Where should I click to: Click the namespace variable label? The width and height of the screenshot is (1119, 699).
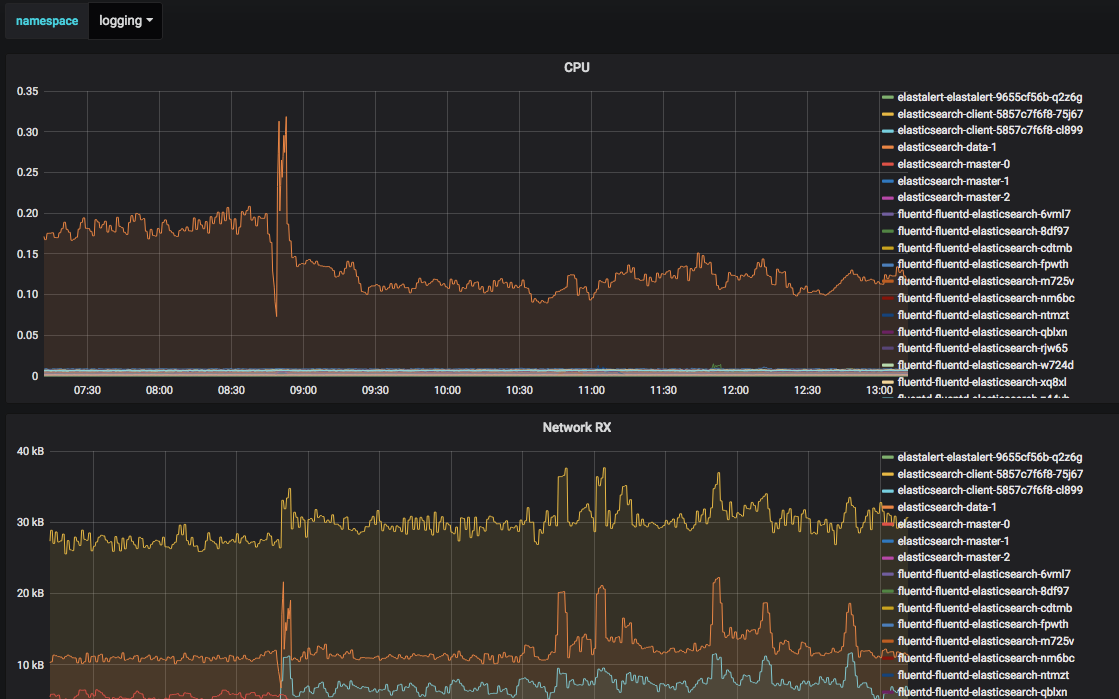(47, 21)
